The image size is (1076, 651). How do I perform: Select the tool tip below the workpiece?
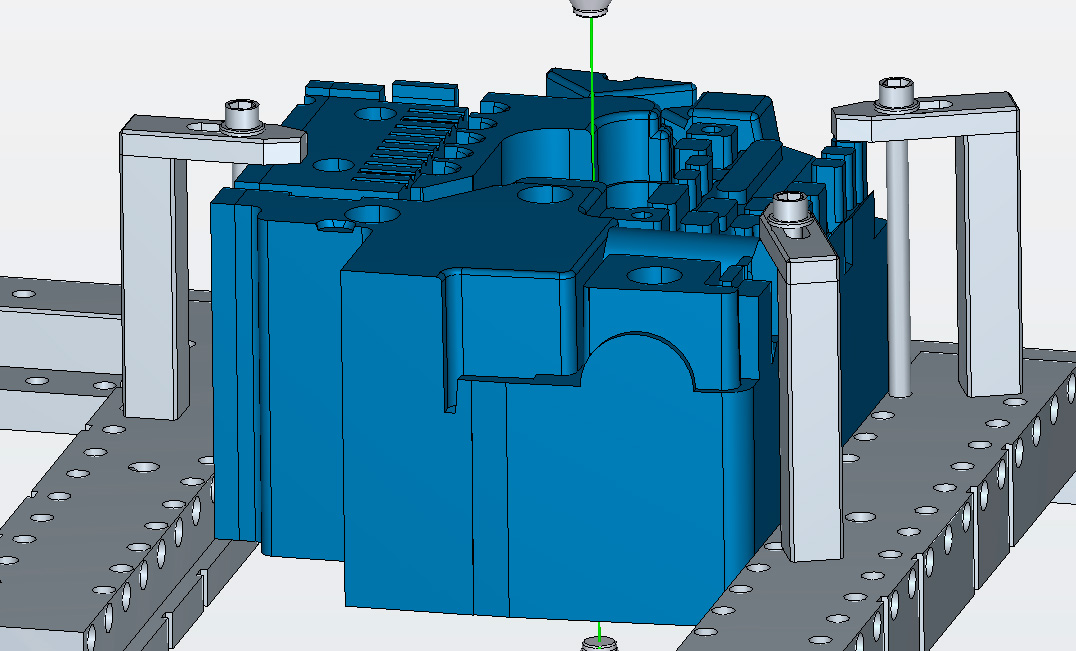point(598,642)
